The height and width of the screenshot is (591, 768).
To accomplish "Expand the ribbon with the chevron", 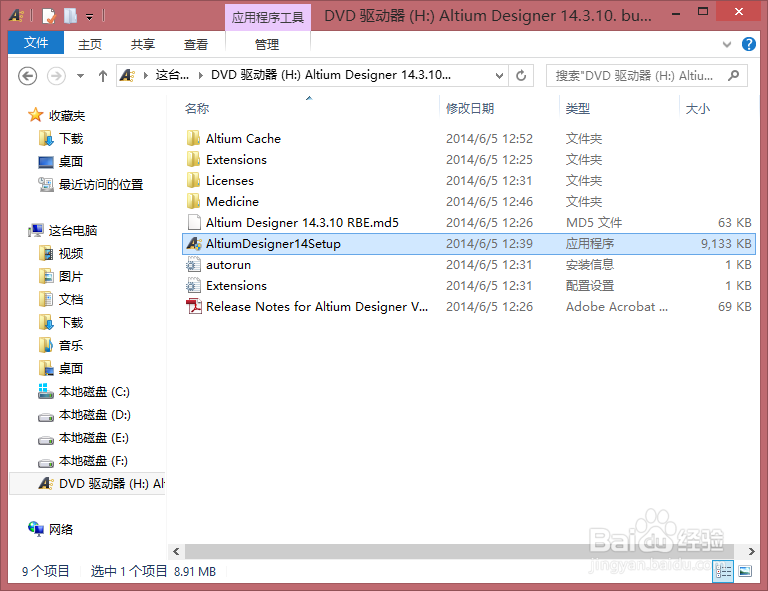I will [727, 45].
